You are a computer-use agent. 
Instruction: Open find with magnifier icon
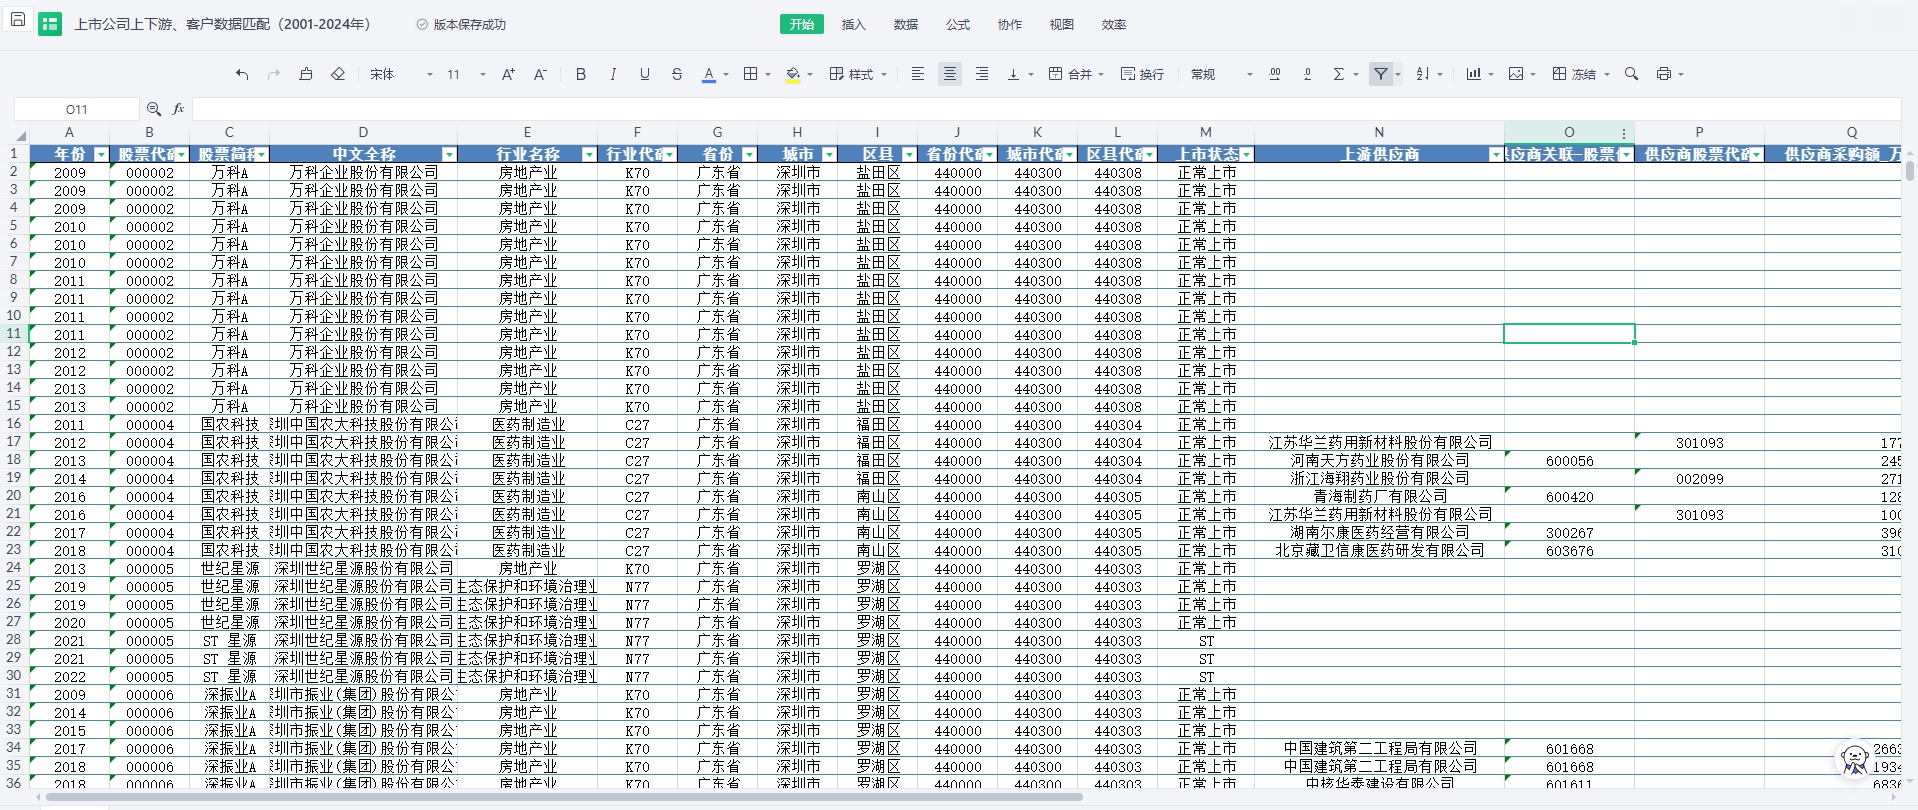1632,74
